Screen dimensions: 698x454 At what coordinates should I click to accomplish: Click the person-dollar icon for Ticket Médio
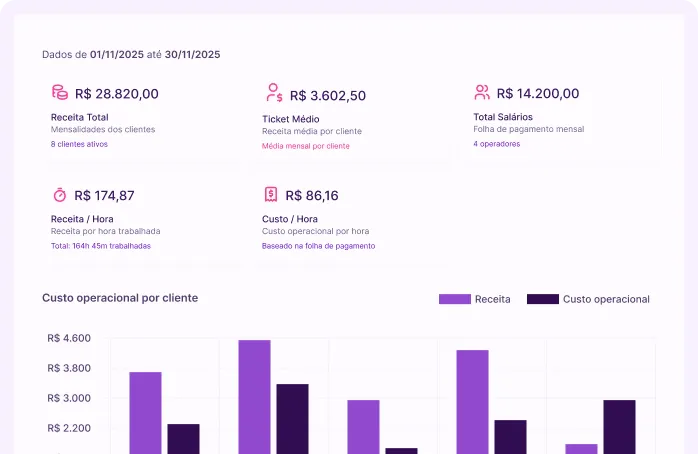click(274, 94)
